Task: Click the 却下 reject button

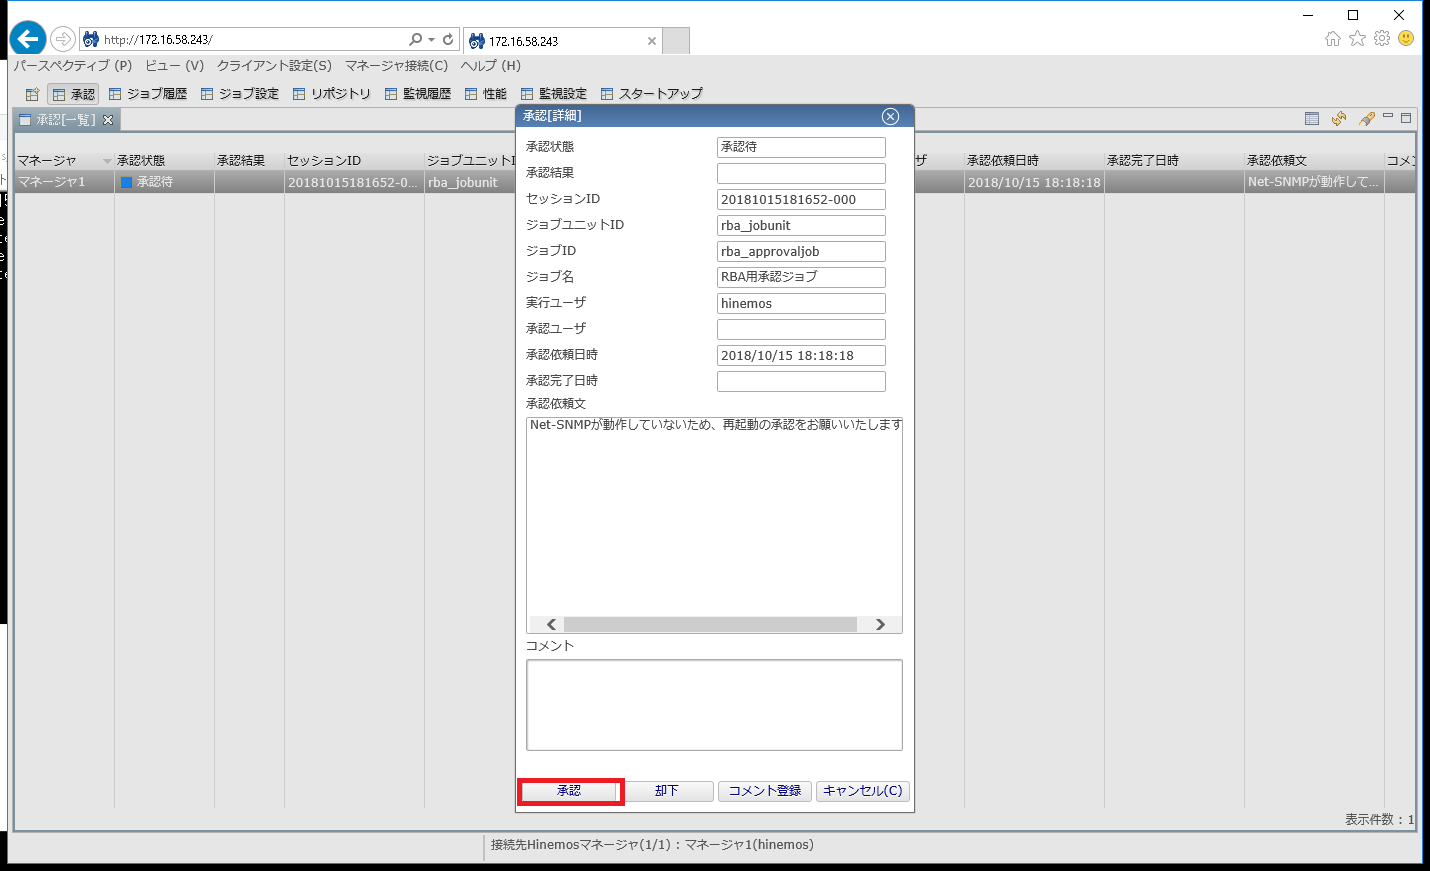Action: coord(667,791)
